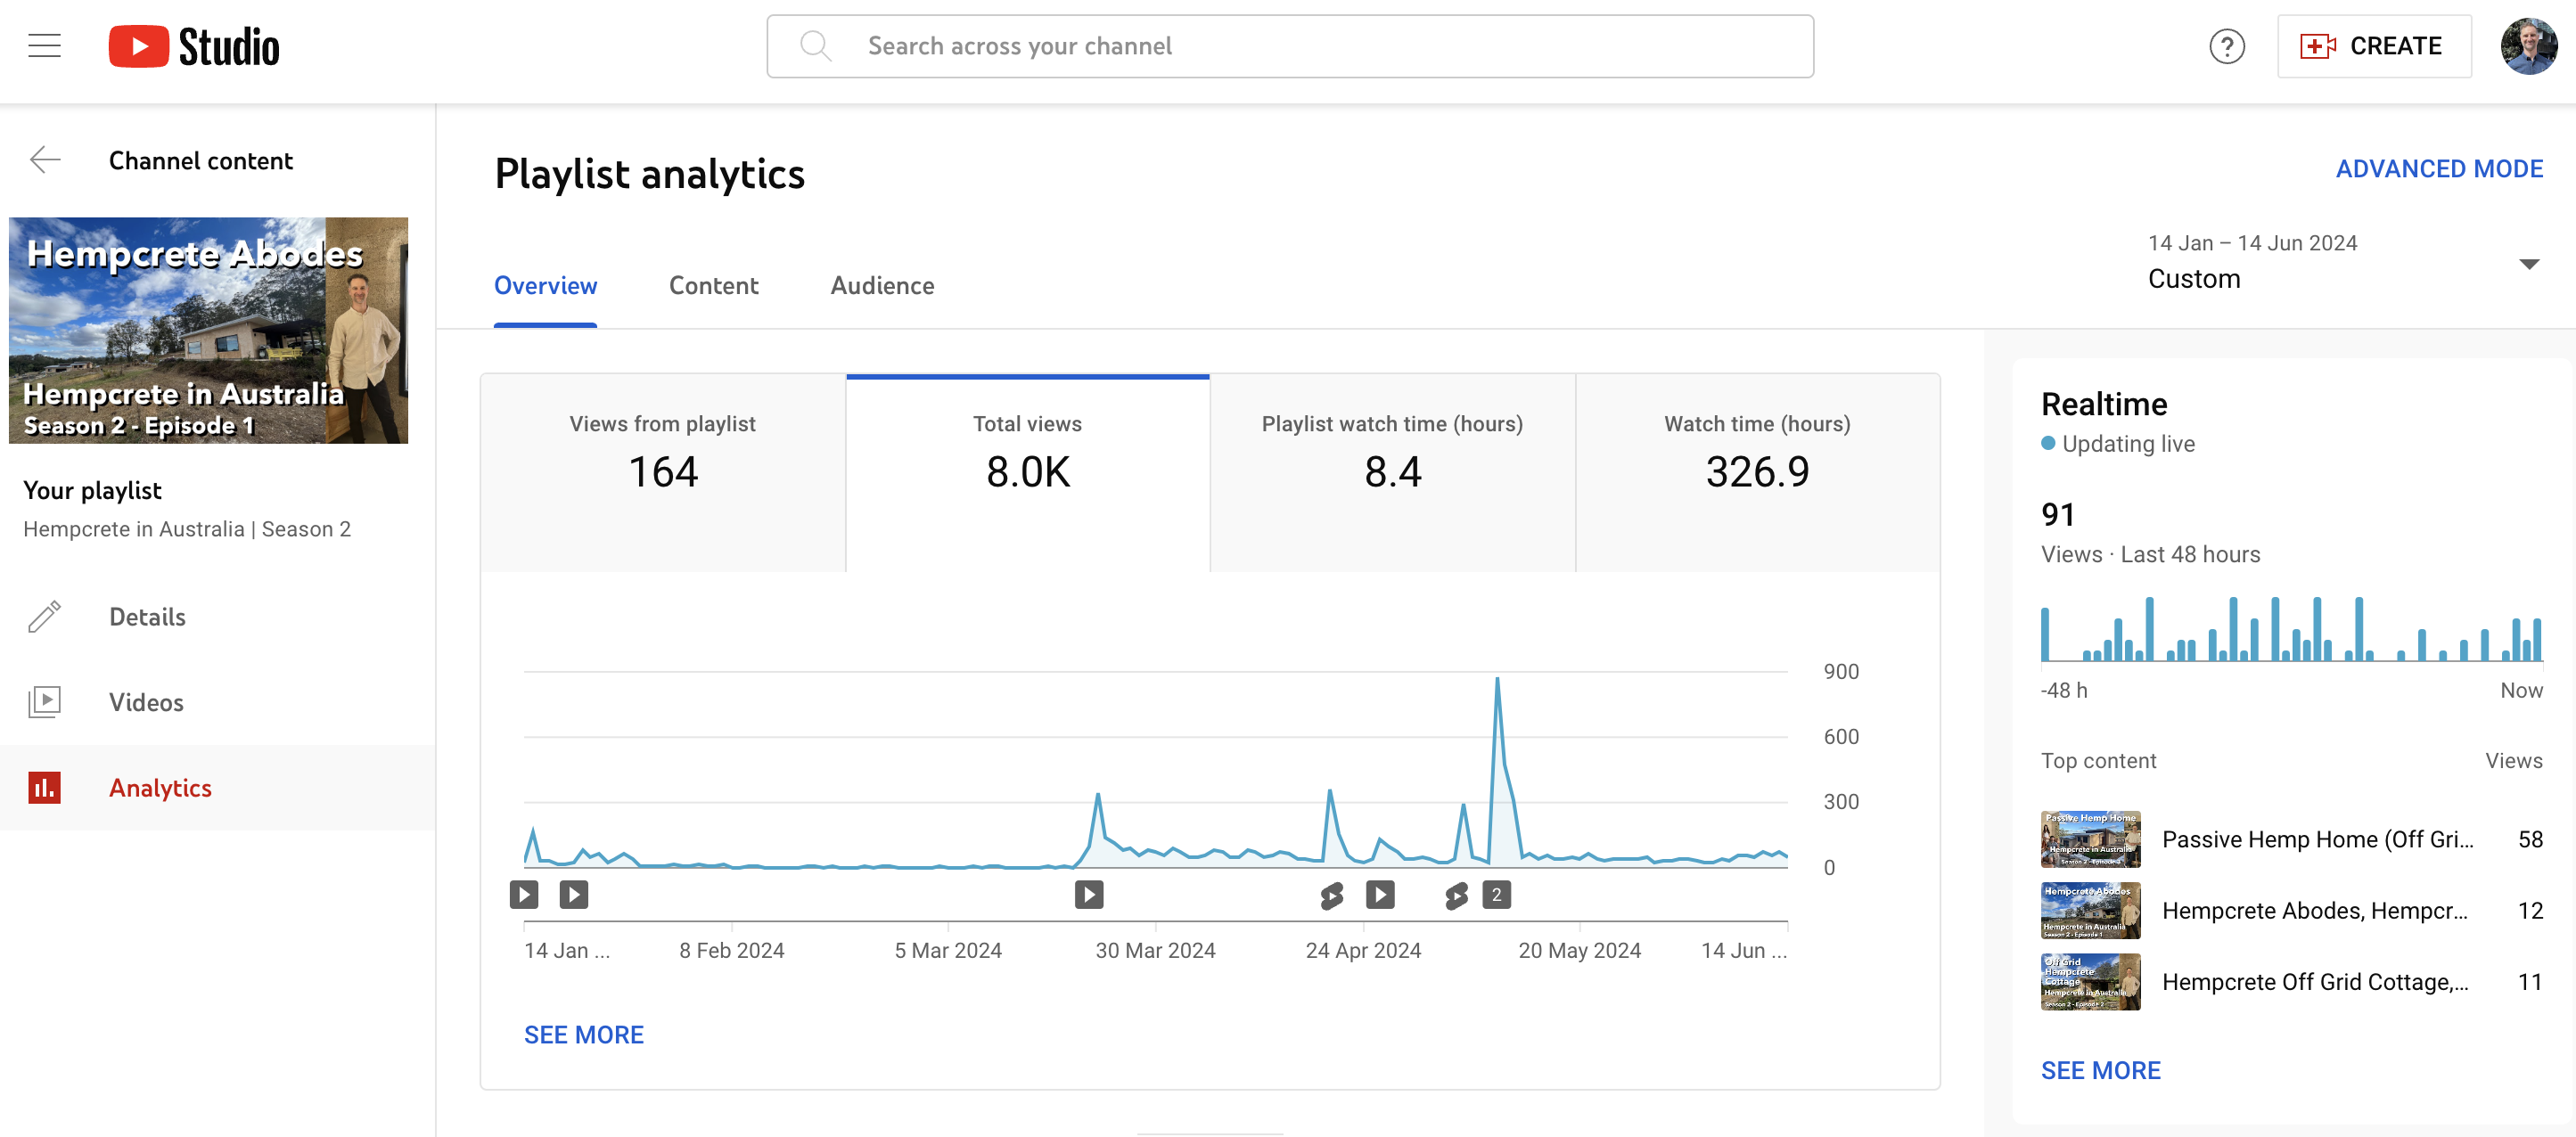
Task: Expand Top content with SEE MORE
Action: pyautogui.click(x=2101, y=1069)
